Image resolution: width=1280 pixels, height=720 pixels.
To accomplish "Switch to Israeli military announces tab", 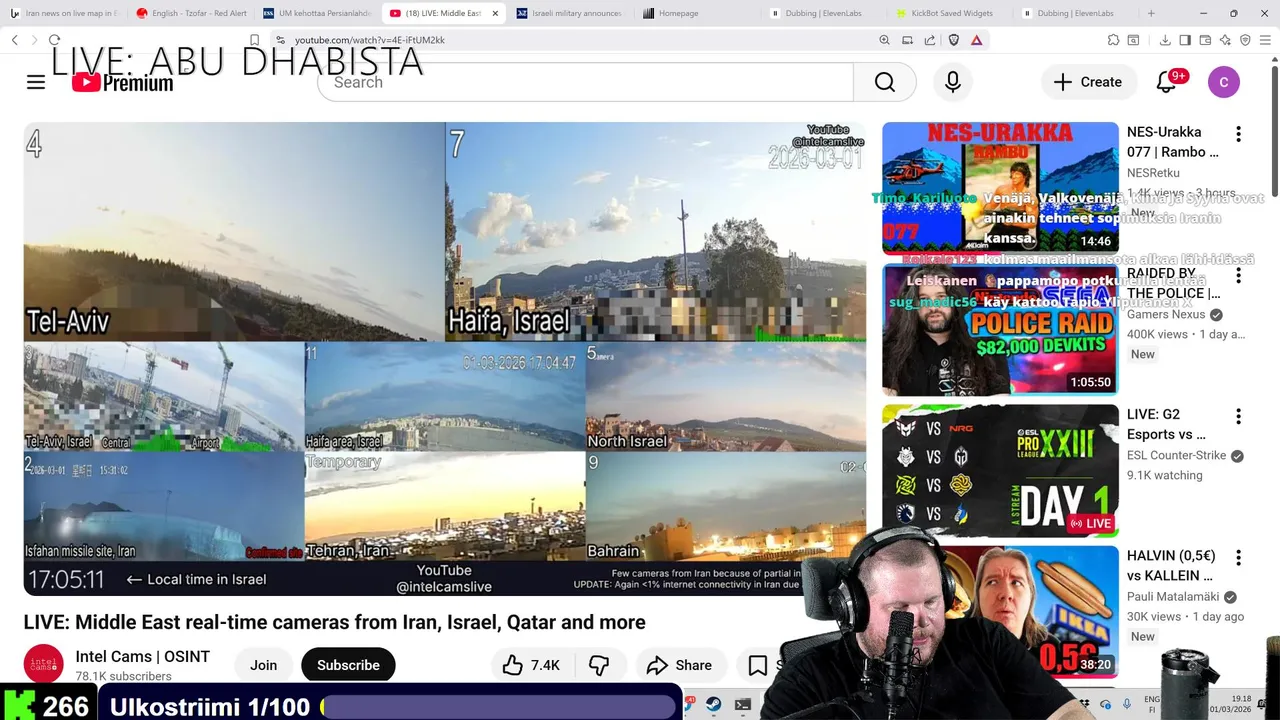I will pos(572,13).
